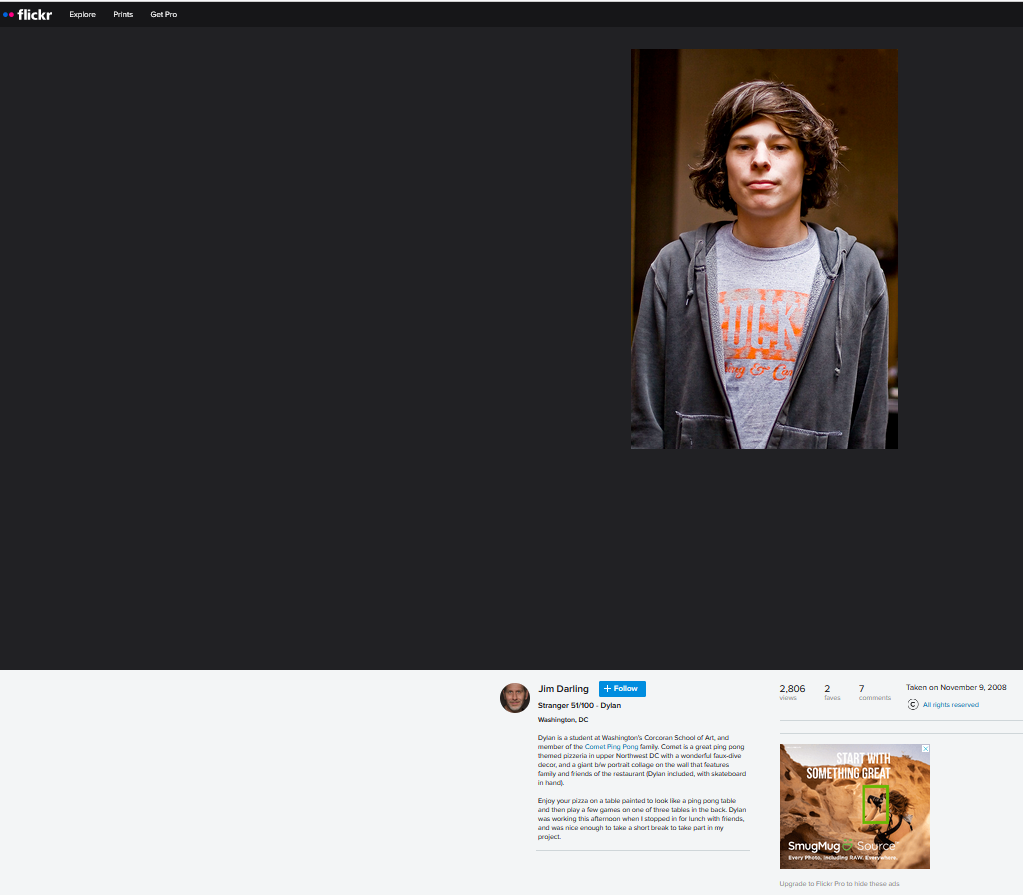This screenshot has height=895, width=1023.
Task: Click the 7 comments count
Action: (874, 691)
